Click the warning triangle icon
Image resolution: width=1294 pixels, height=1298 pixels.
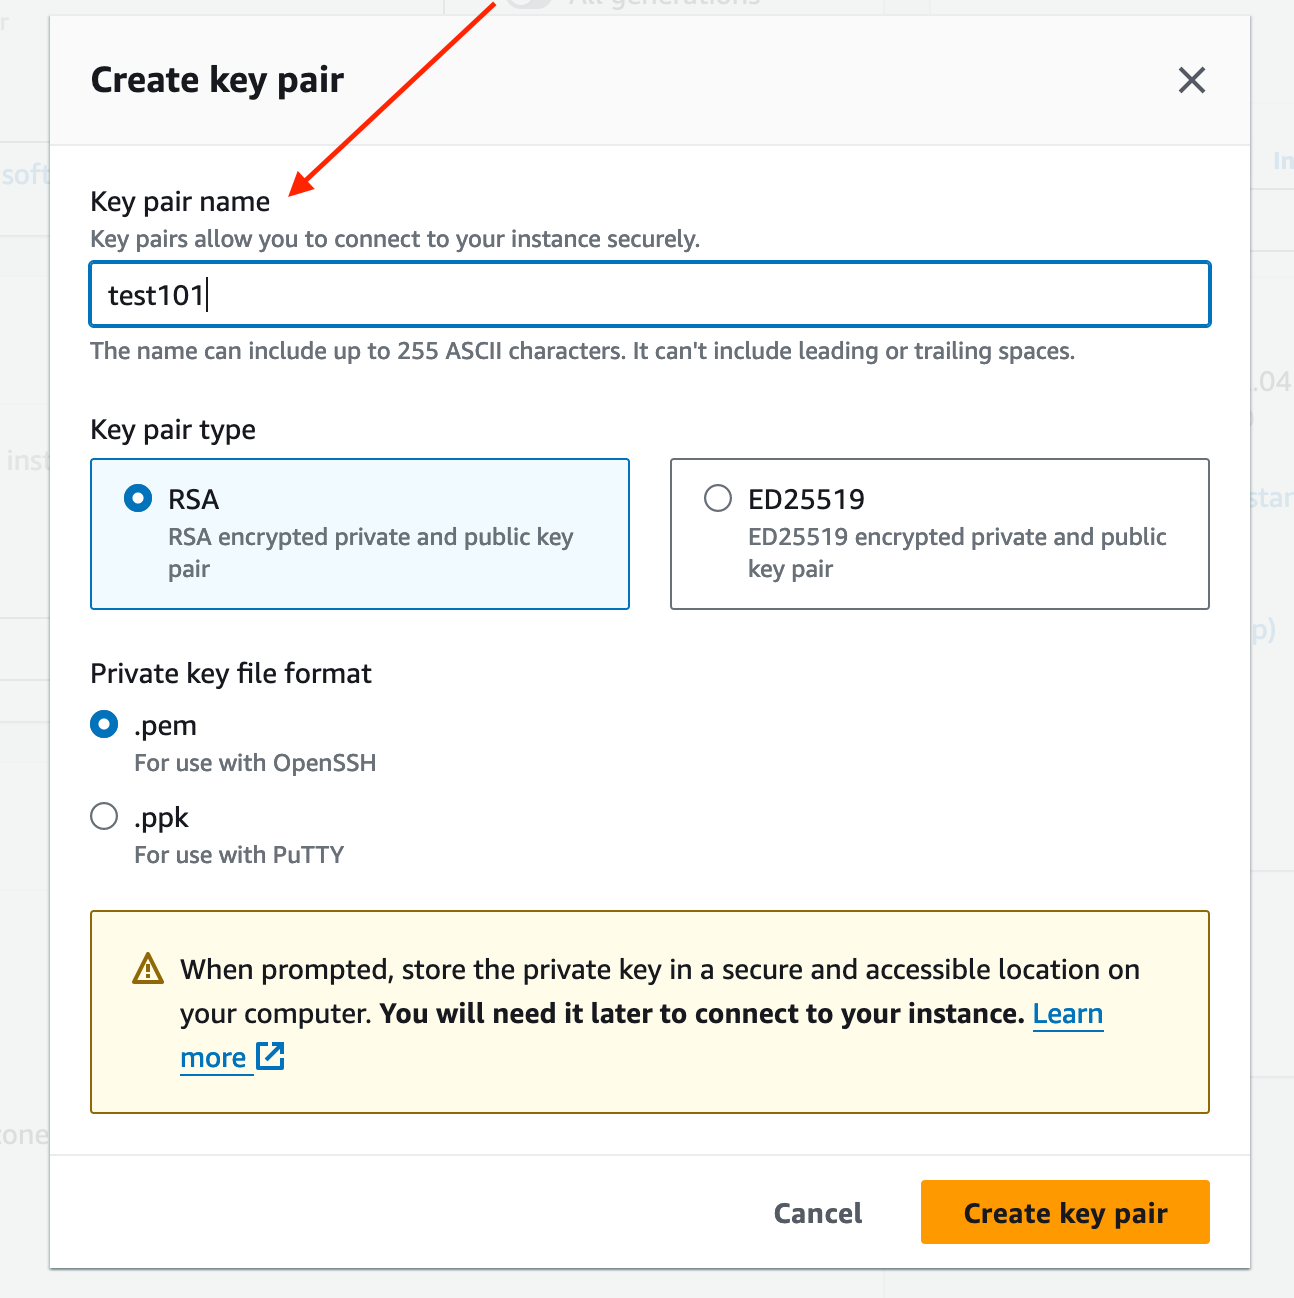coord(148,969)
